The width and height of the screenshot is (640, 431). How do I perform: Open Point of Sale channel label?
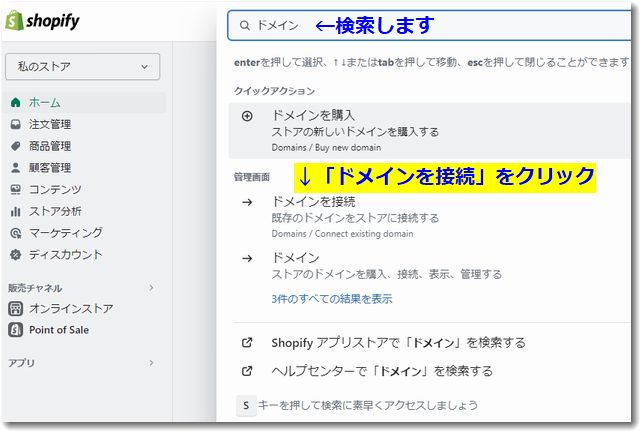click(x=59, y=330)
